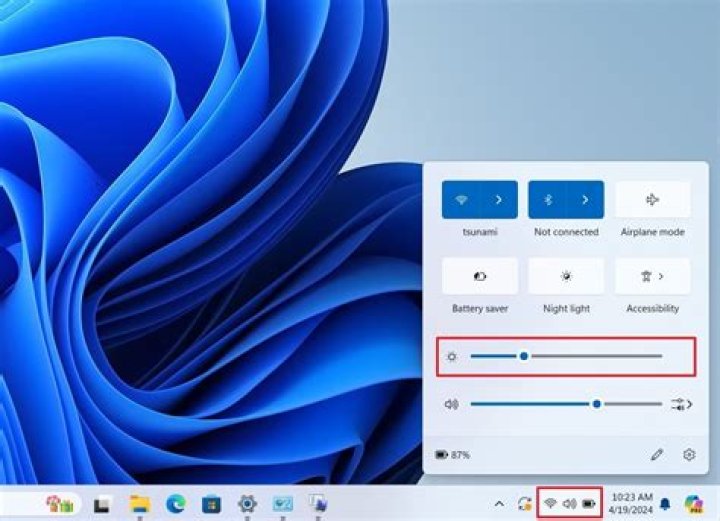The image size is (720, 521).
Task: Open Microsoft Store from taskbar
Action: tap(211, 504)
